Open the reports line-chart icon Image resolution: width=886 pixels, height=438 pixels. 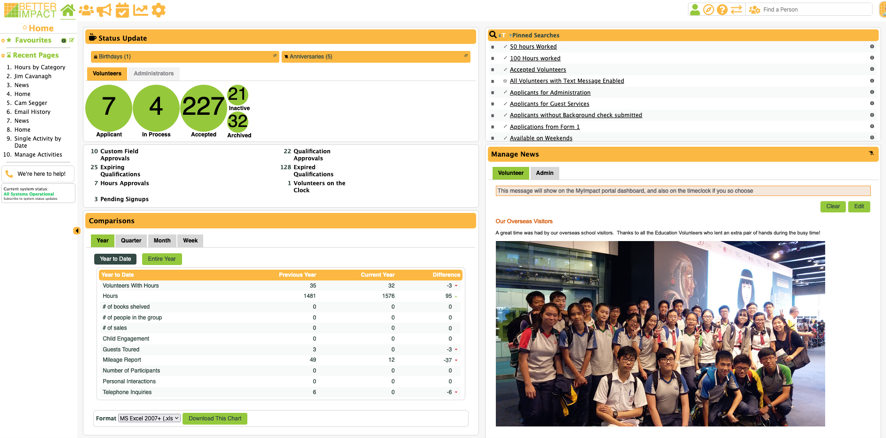[x=140, y=10]
